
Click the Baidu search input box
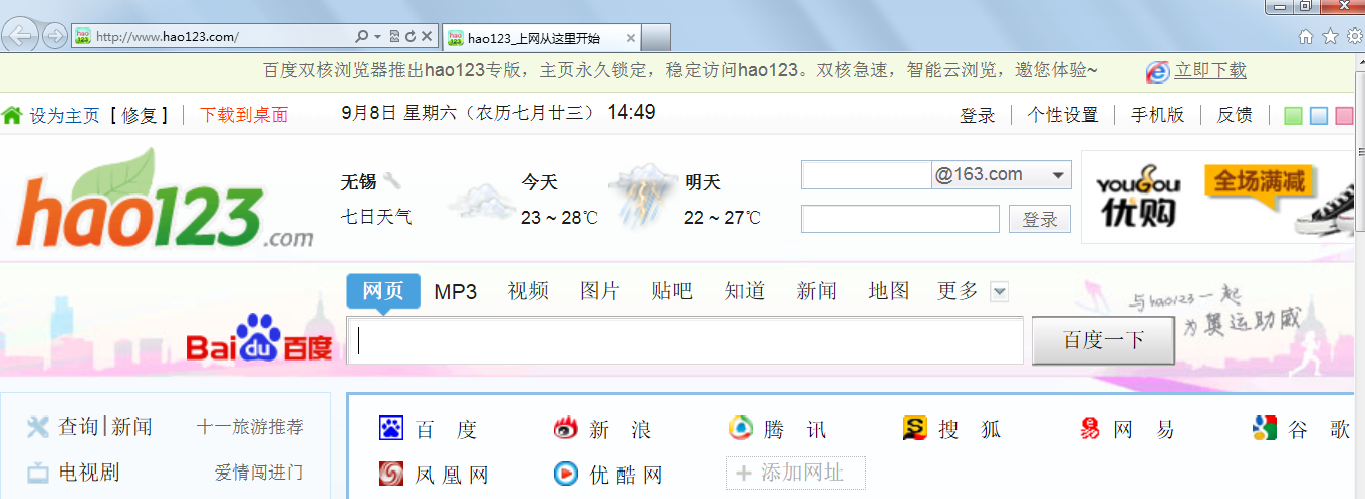[x=685, y=341]
